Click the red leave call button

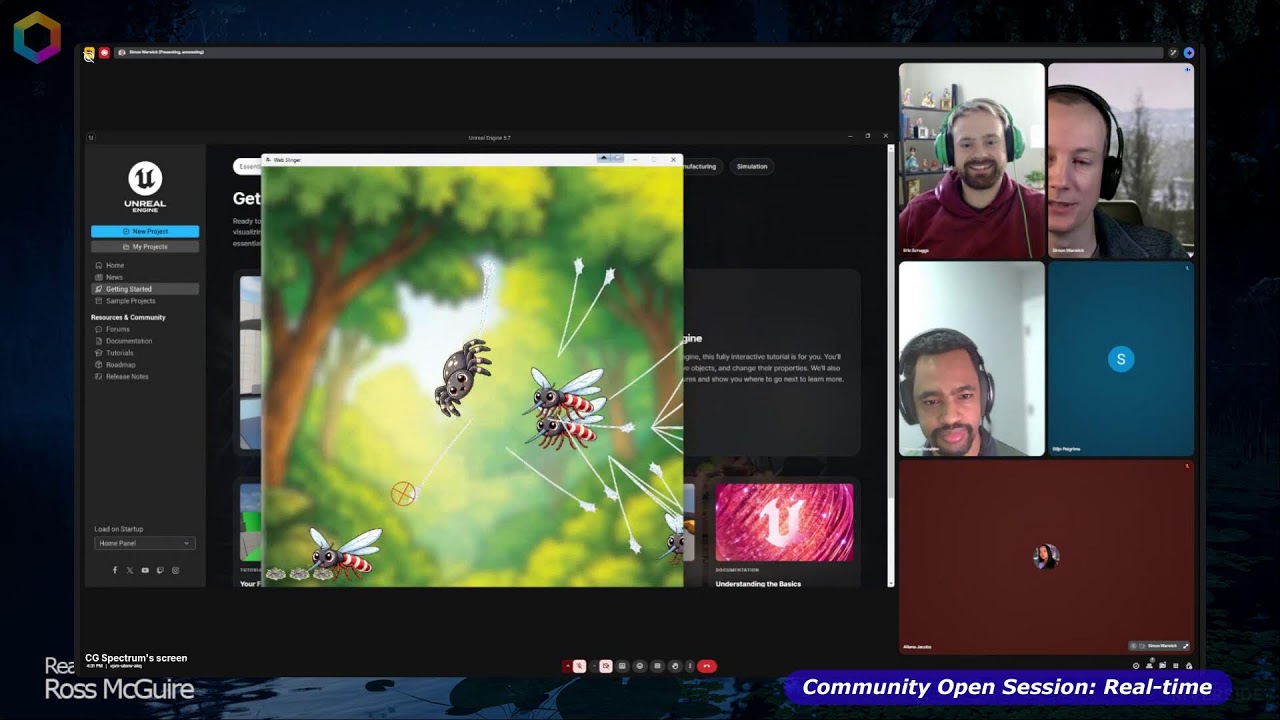pos(707,666)
